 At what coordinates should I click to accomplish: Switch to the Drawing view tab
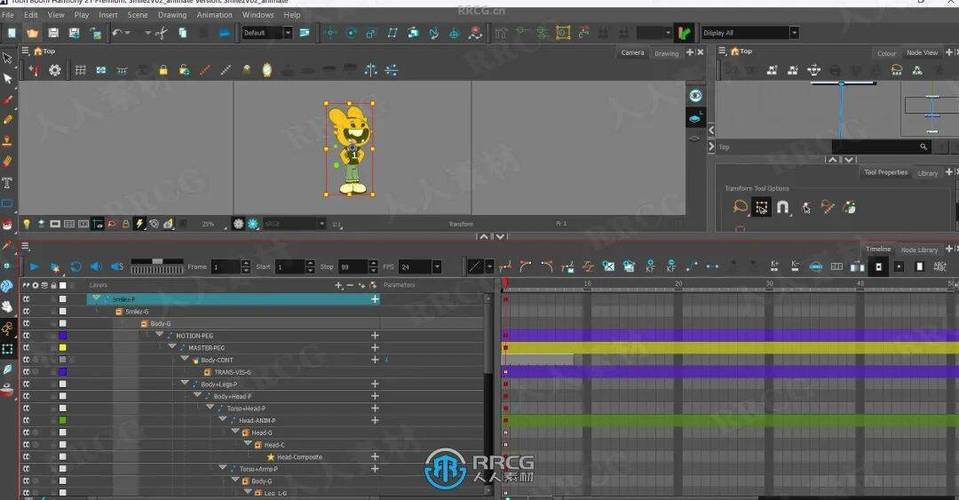666,53
